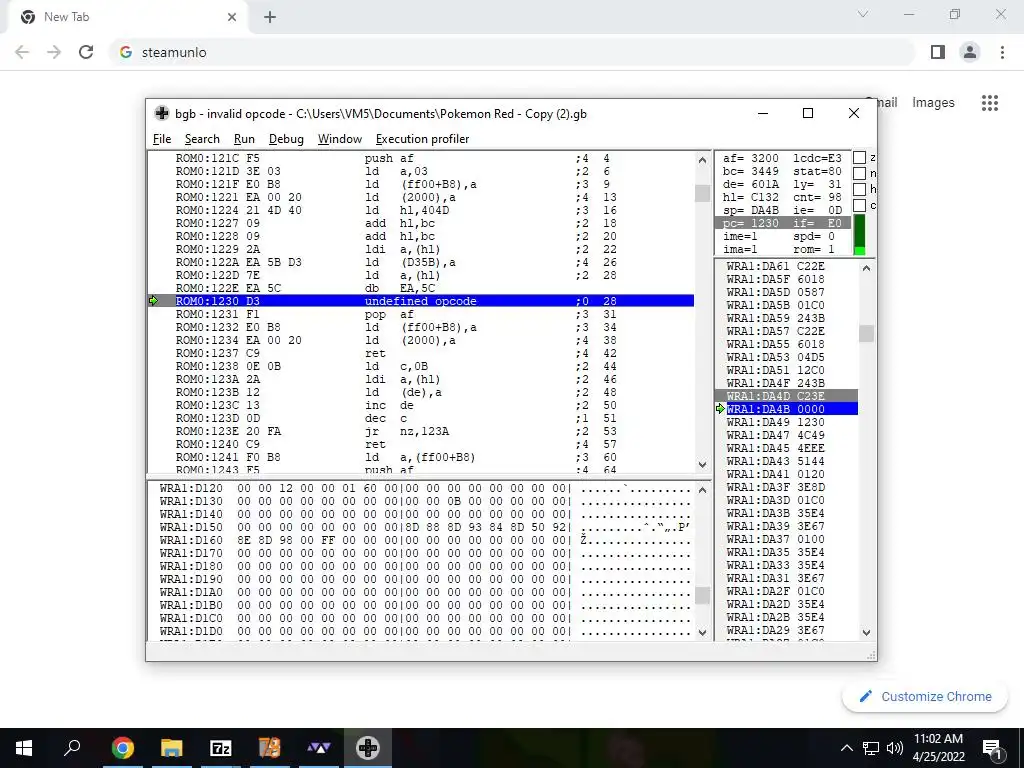Image resolution: width=1024 pixels, height=768 pixels.
Task: Open the File menu in bgb
Action: pos(161,138)
